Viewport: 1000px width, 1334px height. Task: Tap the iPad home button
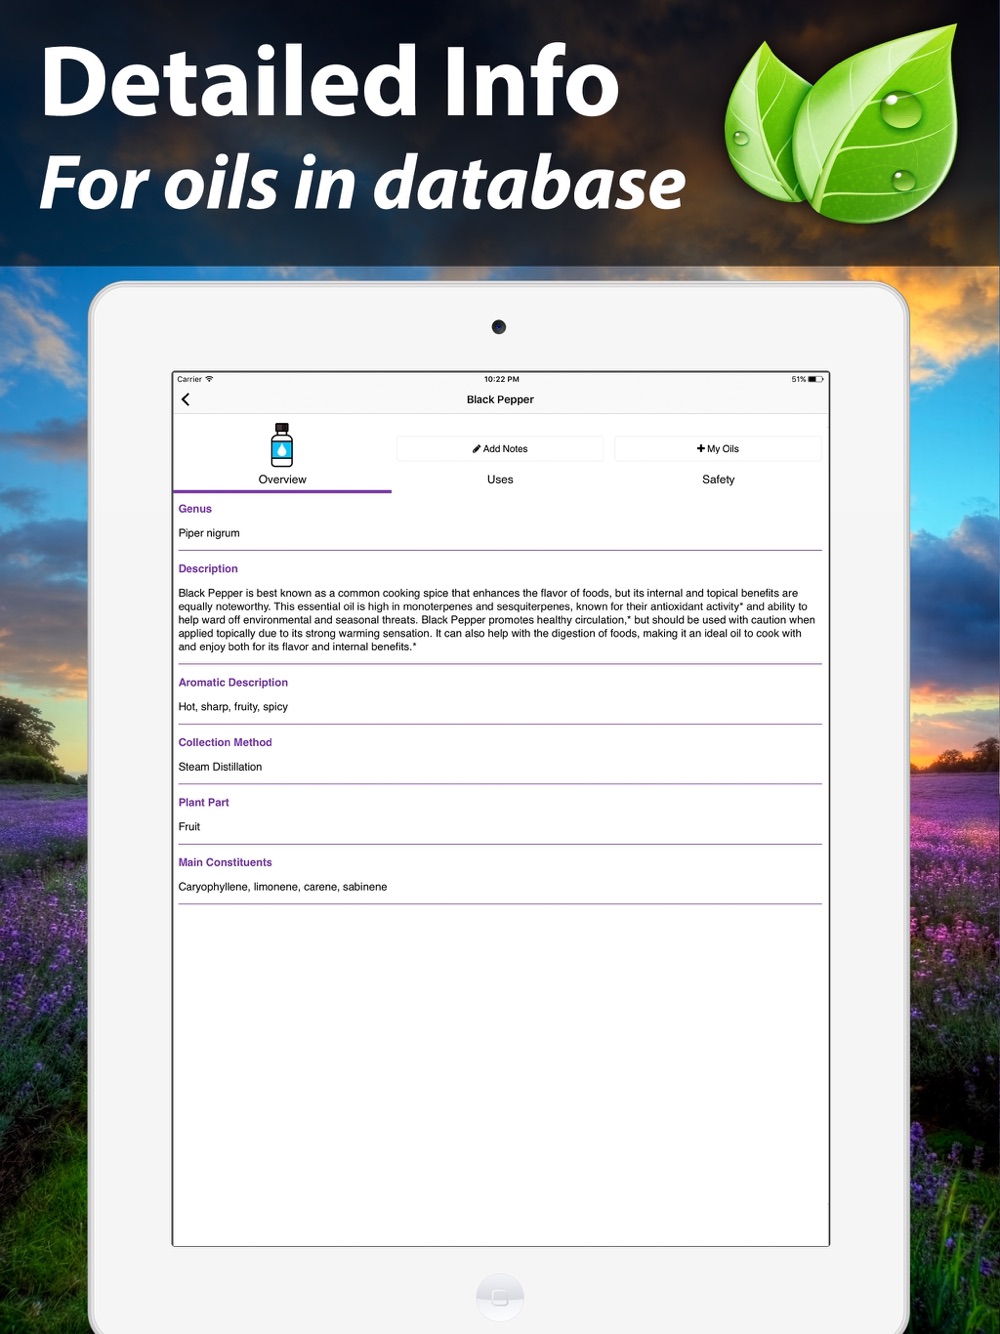point(500,1297)
